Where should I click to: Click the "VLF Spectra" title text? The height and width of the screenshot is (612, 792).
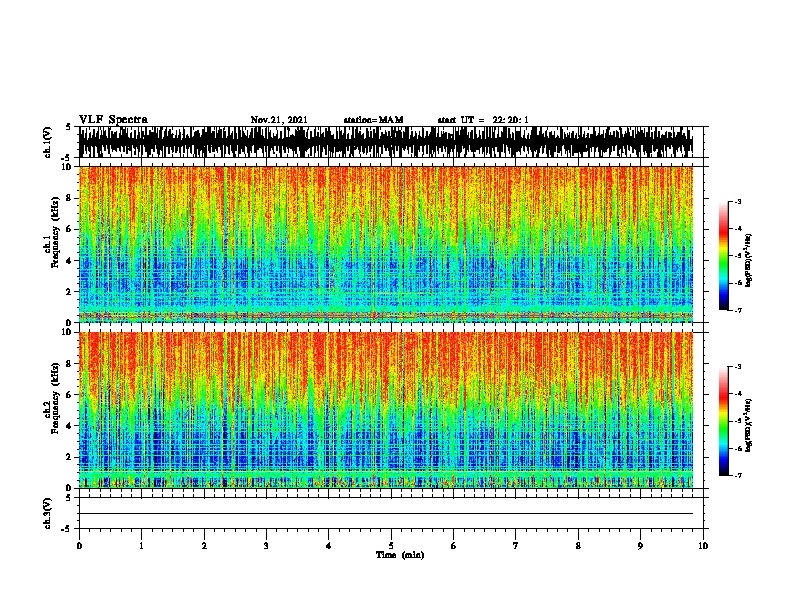coord(113,120)
